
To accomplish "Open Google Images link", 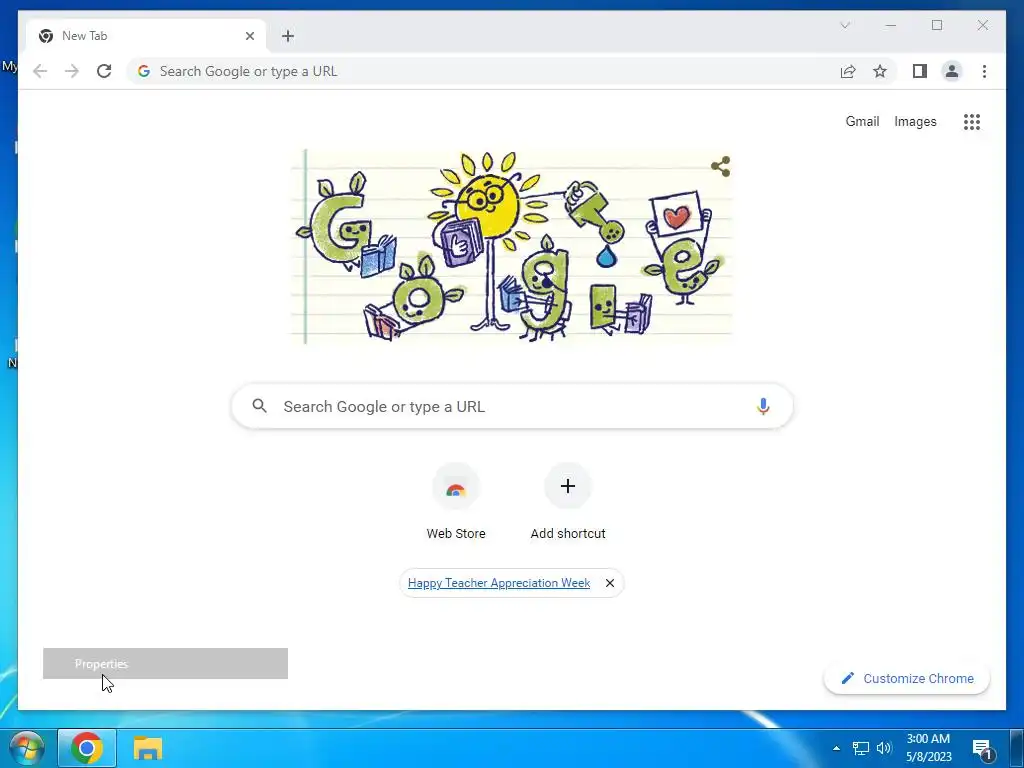I will (x=915, y=121).
